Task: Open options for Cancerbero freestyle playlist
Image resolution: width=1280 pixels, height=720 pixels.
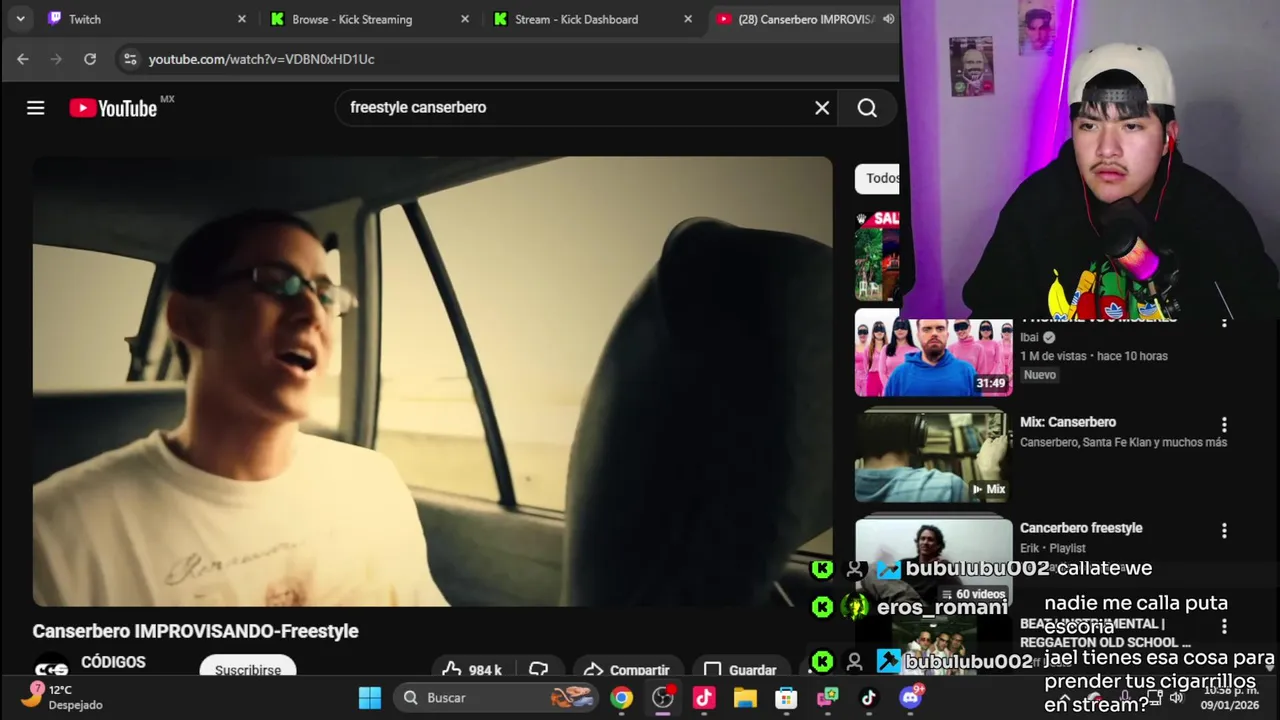Action: (x=1224, y=531)
